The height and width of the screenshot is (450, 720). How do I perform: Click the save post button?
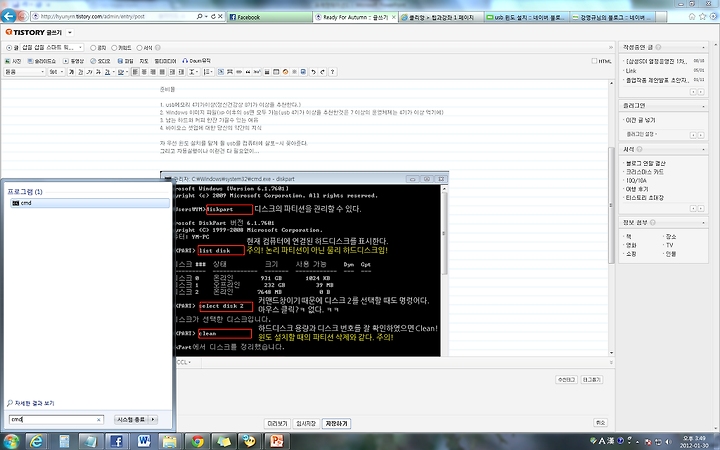coord(337,423)
